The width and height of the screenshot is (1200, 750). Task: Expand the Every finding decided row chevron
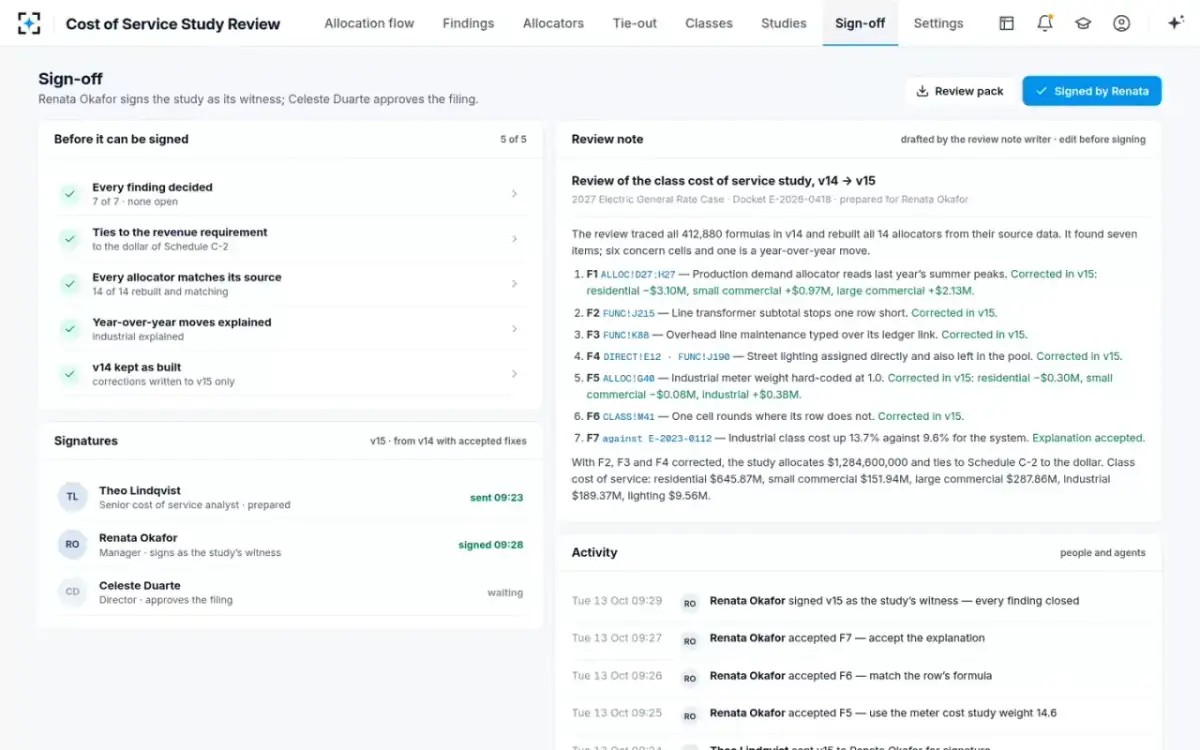(515, 194)
